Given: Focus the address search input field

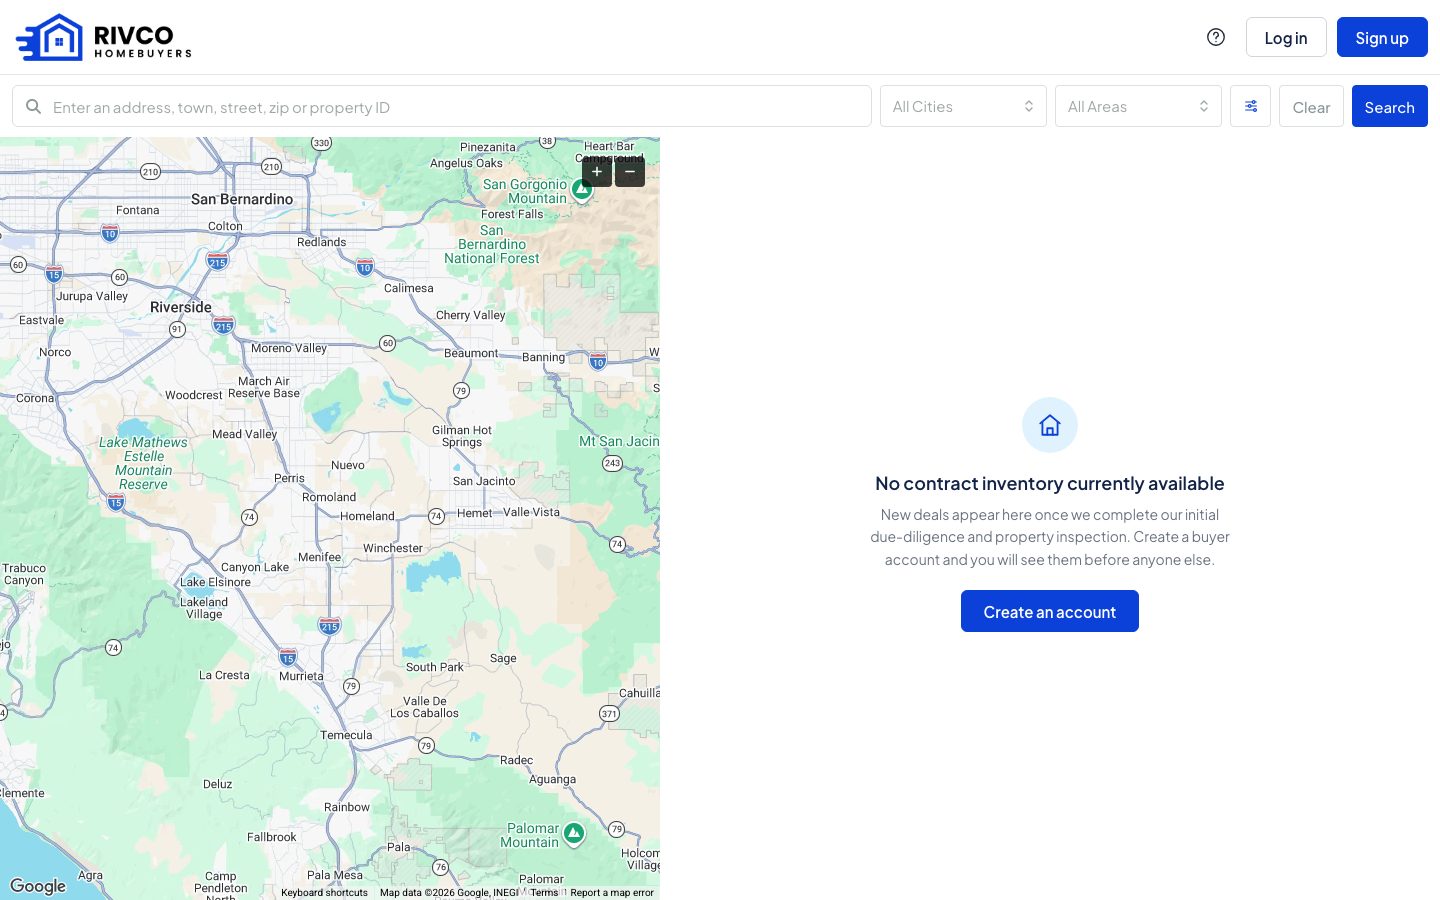Looking at the screenshot, I should coord(442,106).
